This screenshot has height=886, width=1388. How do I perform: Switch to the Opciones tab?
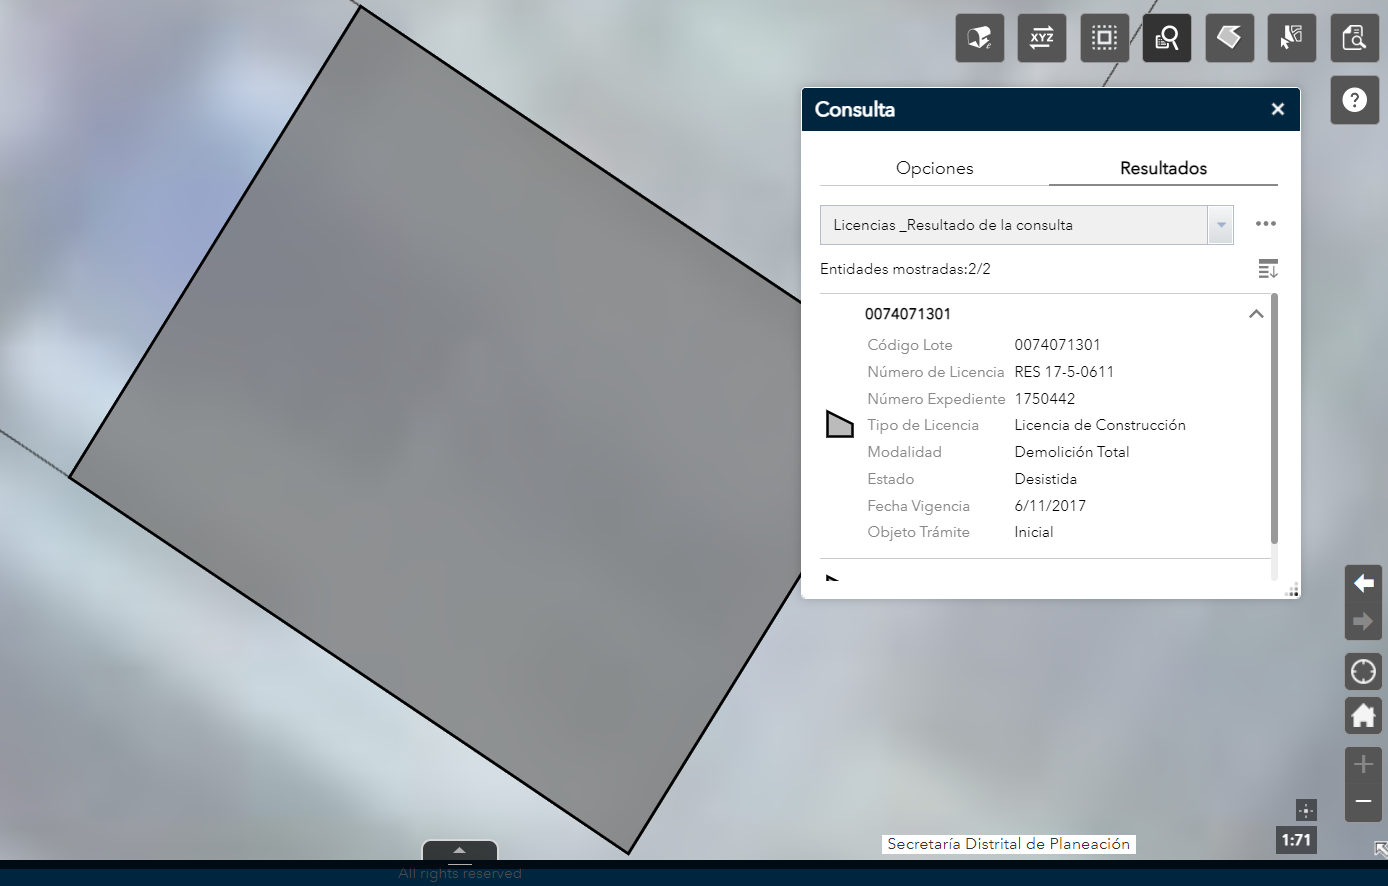click(x=934, y=168)
